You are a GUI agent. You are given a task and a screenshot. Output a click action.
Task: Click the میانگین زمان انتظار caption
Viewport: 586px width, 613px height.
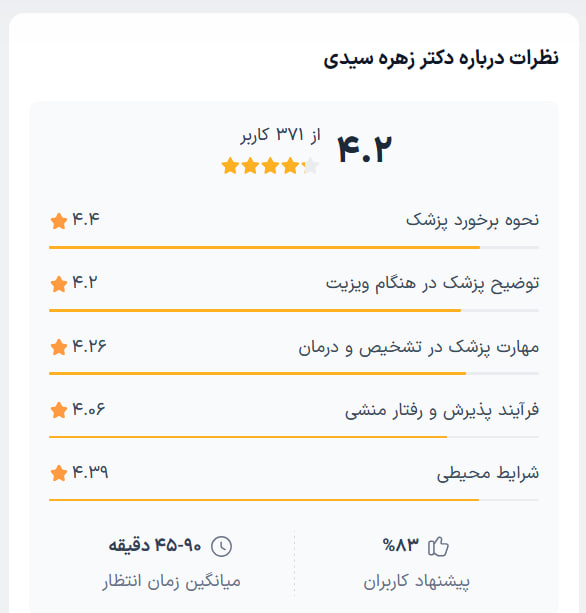tap(172, 581)
